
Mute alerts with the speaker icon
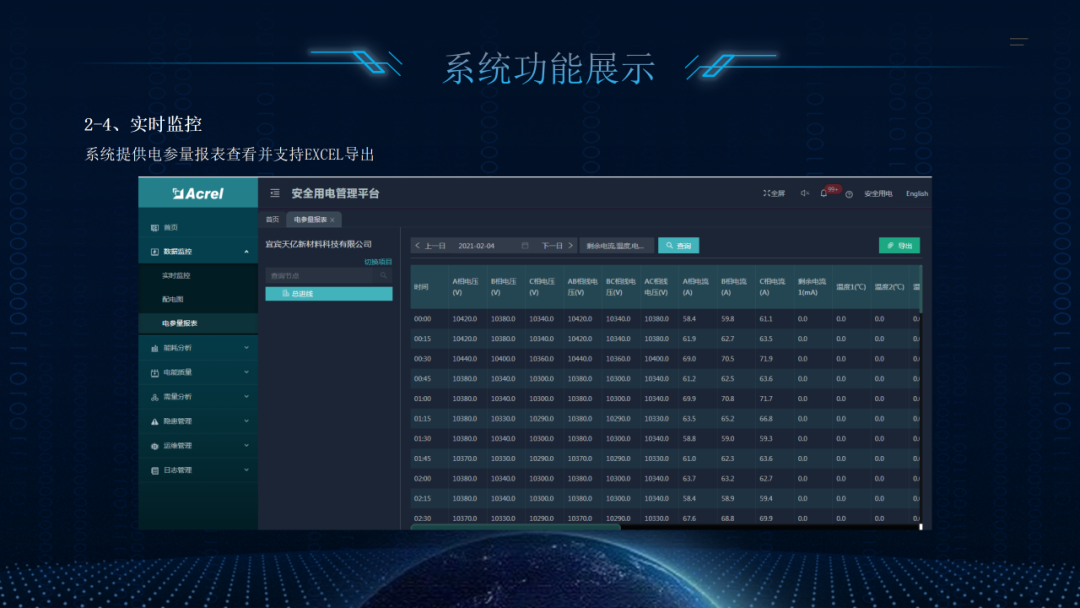point(805,194)
